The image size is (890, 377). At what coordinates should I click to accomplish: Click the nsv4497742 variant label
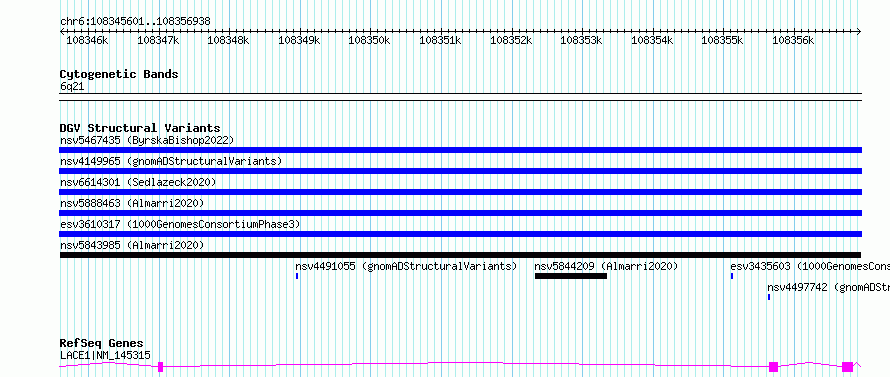click(x=829, y=287)
